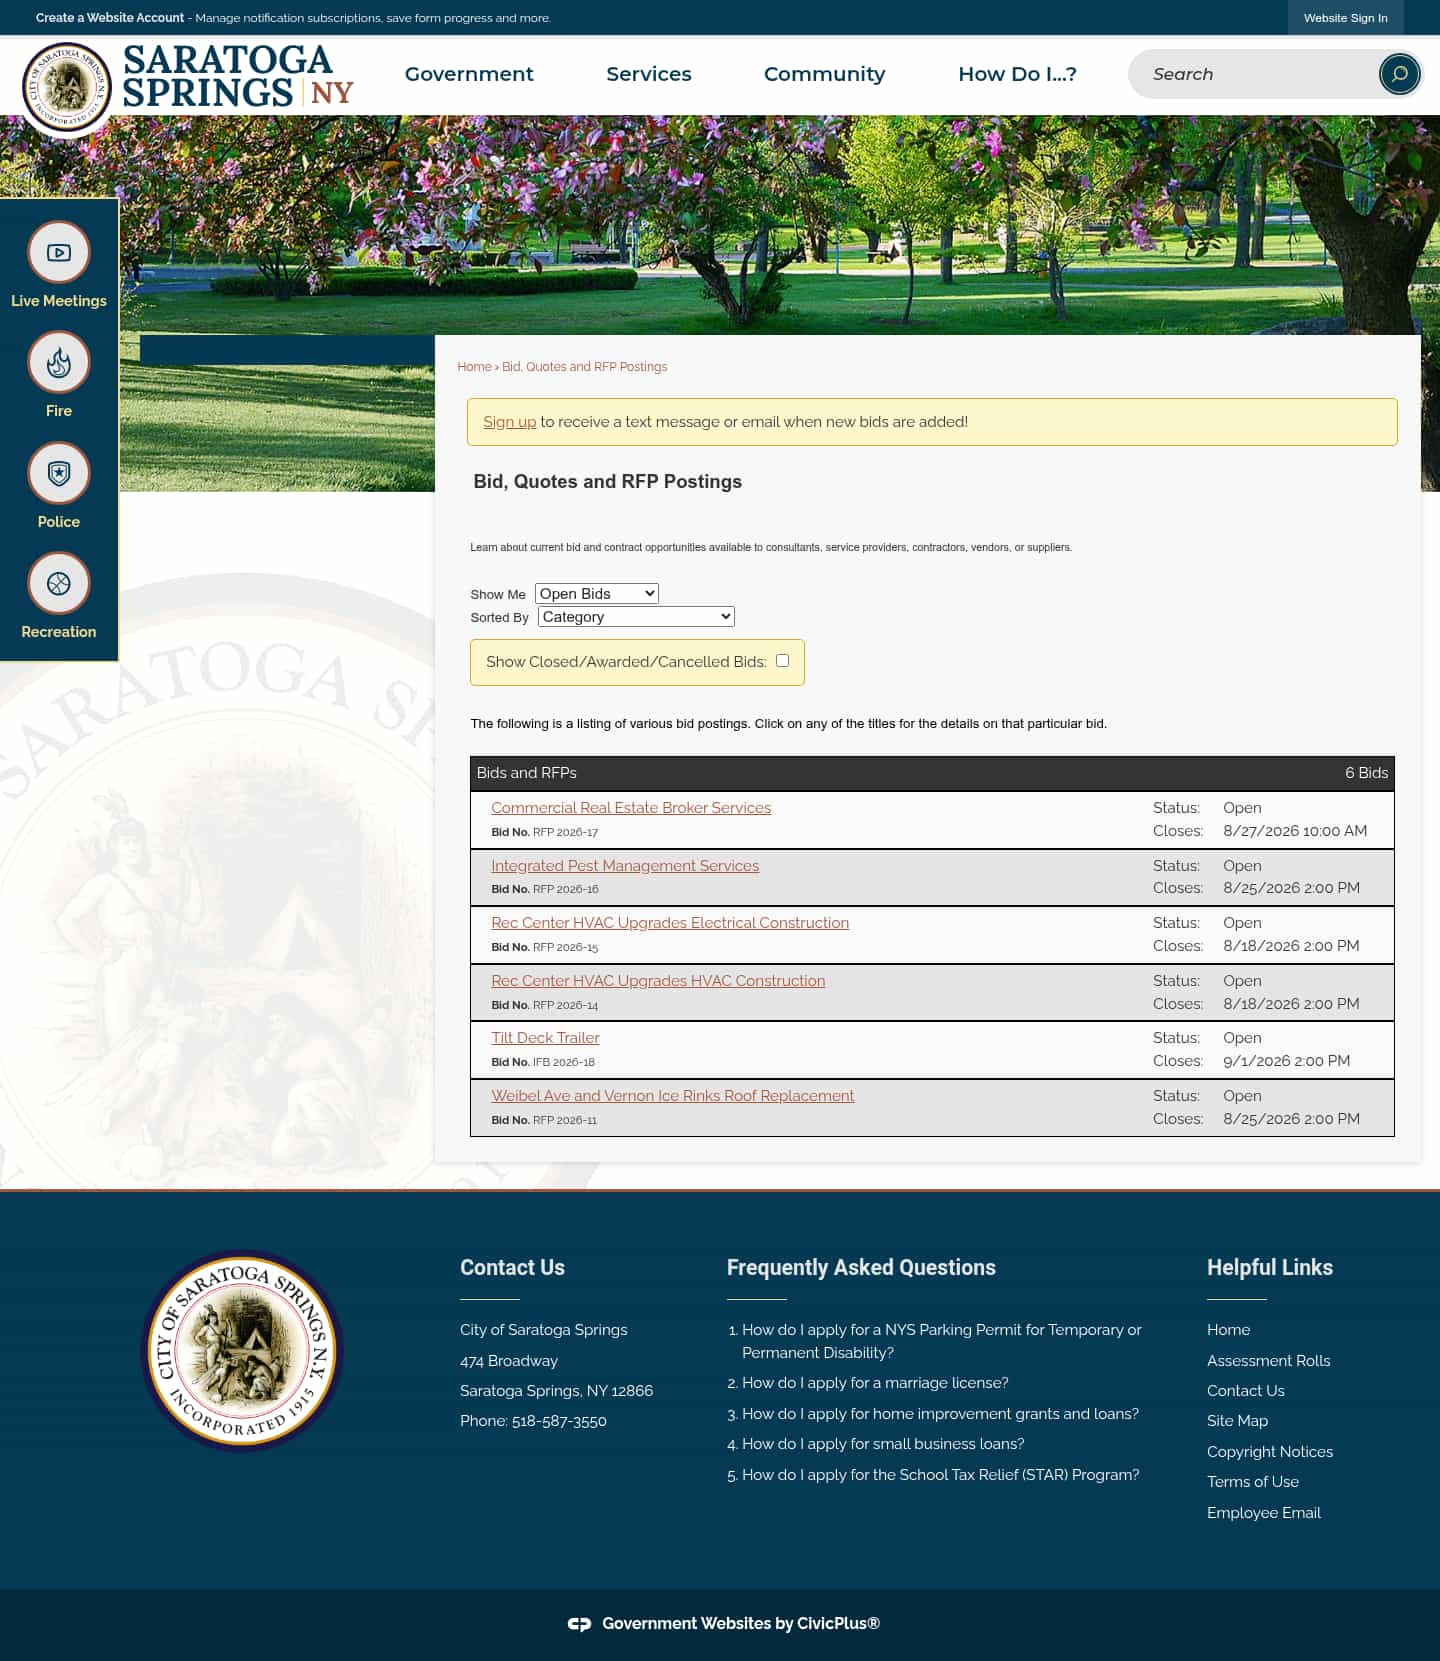Click the Website Sign In button
Viewport: 1440px width, 1661px height.
point(1345,18)
